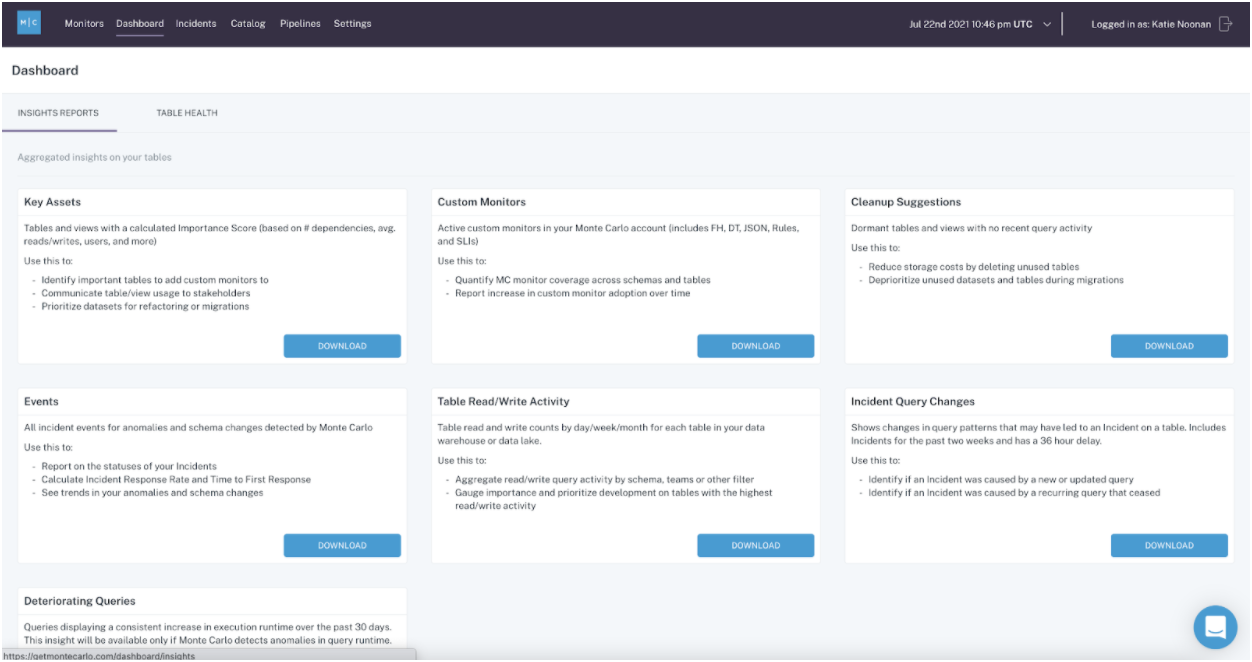Click 'Identify important tables to add custom monitors to'
Viewport: 1252px width, 662px height.
[x=155, y=280]
